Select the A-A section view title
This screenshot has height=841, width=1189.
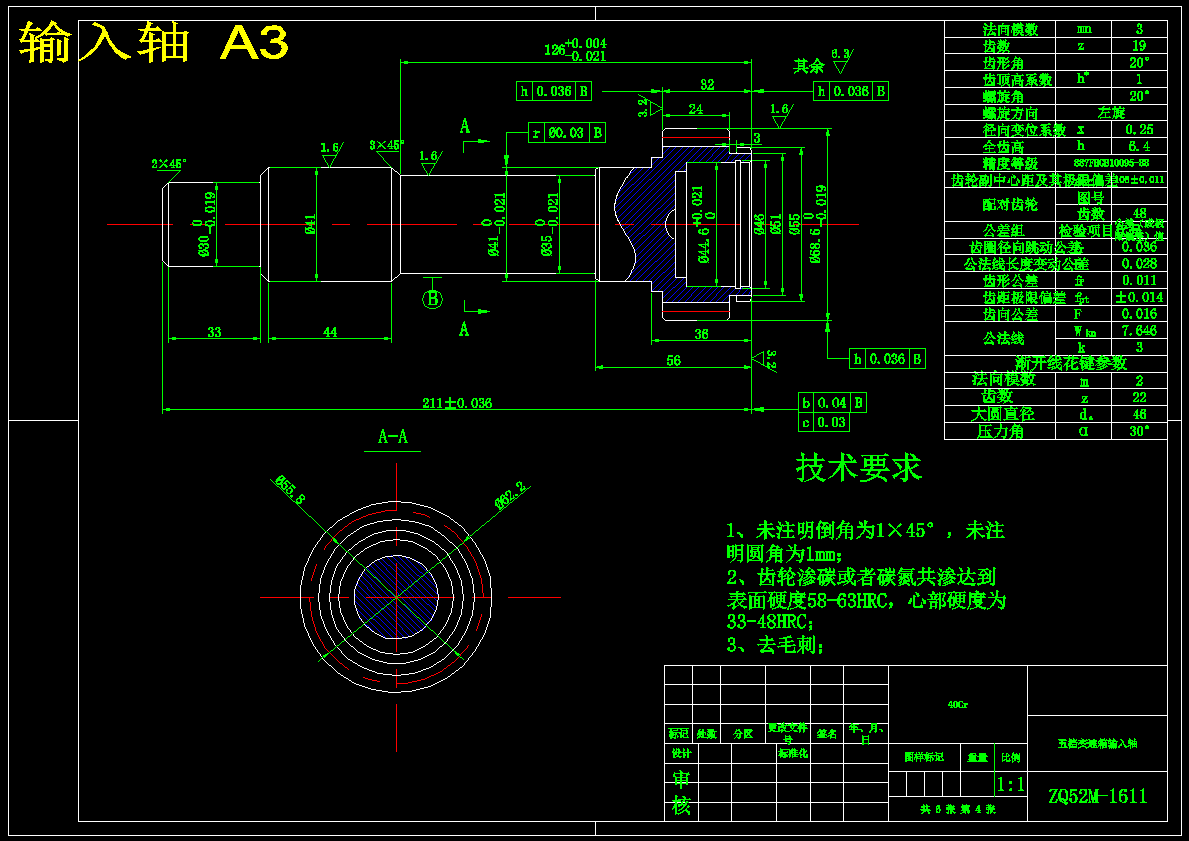(x=393, y=437)
